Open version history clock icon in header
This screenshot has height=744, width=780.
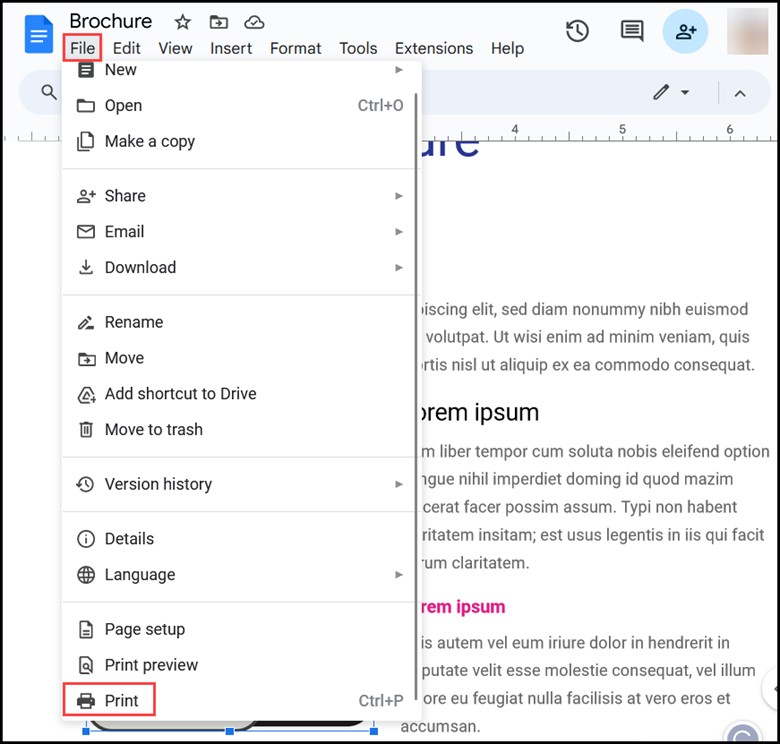pyautogui.click(x=577, y=31)
